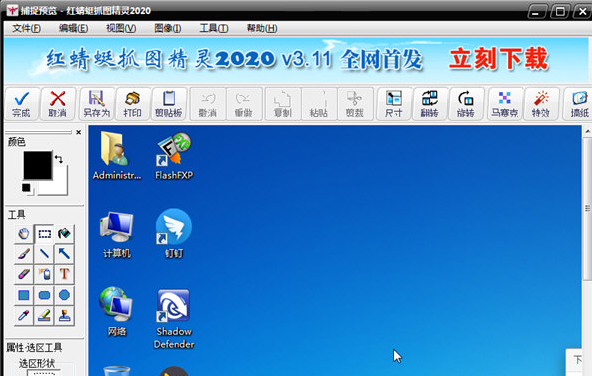The width and height of the screenshot is (592, 376).
Task: Select the arrow drawing tool
Action: coord(65,254)
